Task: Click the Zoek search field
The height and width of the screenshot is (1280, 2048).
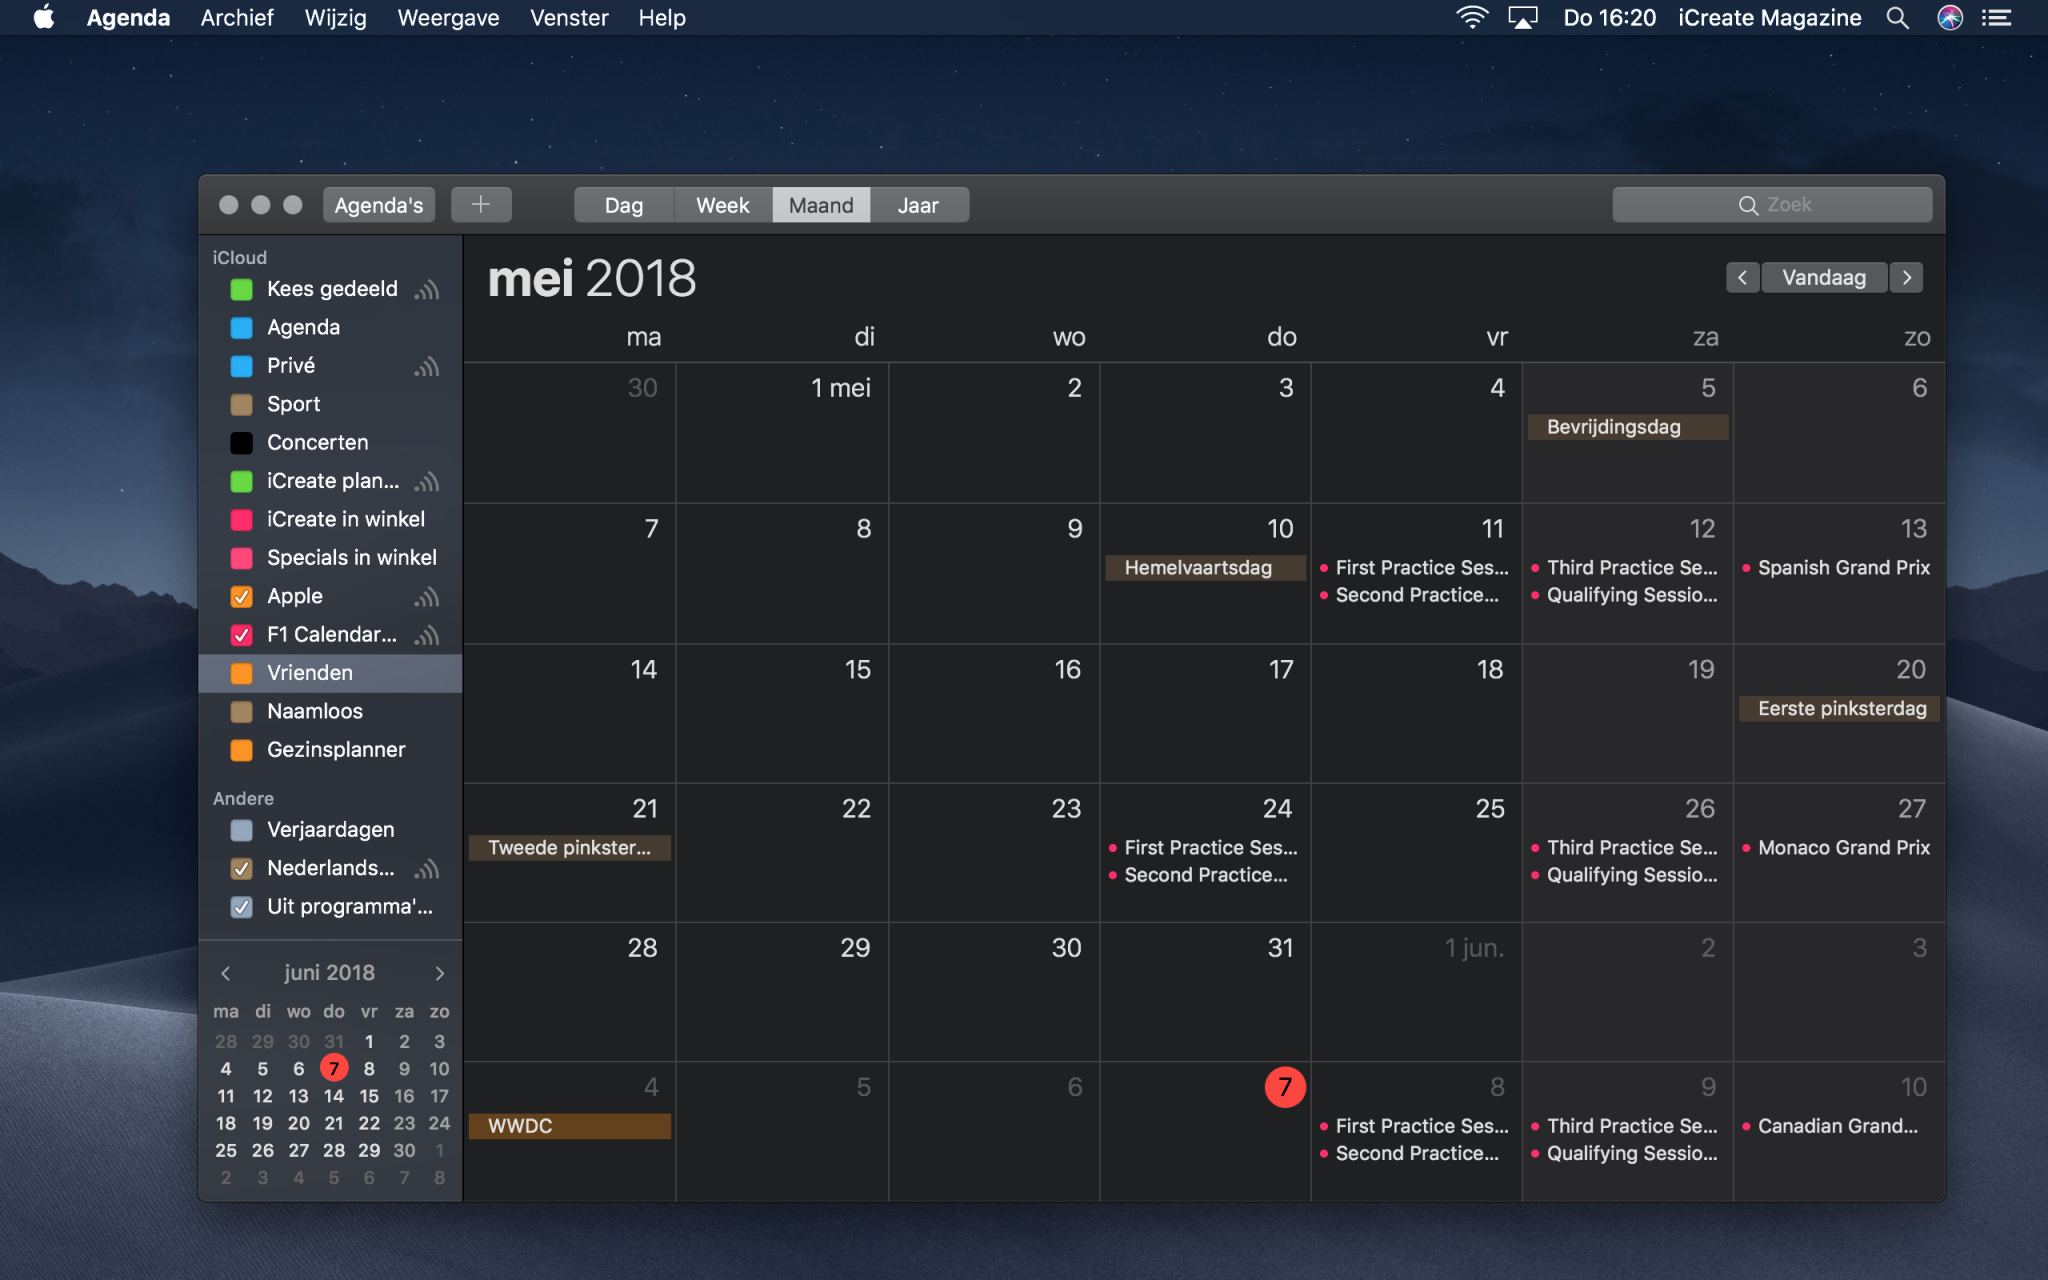Action: (x=1772, y=205)
